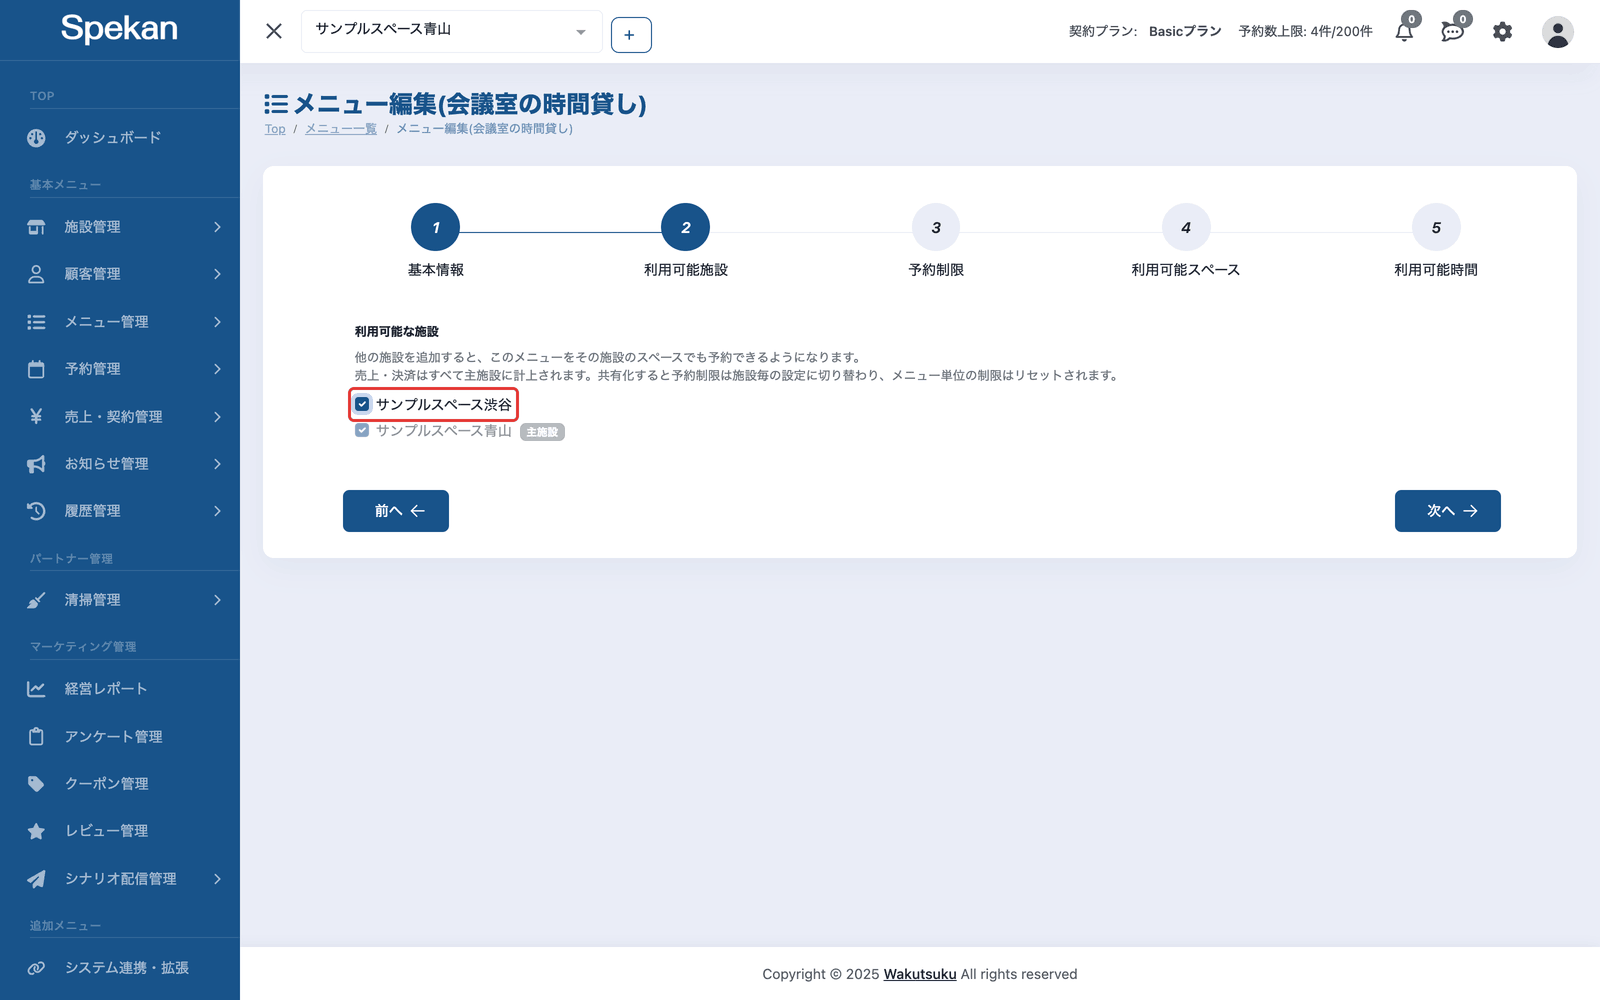The width and height of the screenshot is (1600, 1000).
Task: Expand the メニュー管理 chevron
Action: tap(217, 322)
